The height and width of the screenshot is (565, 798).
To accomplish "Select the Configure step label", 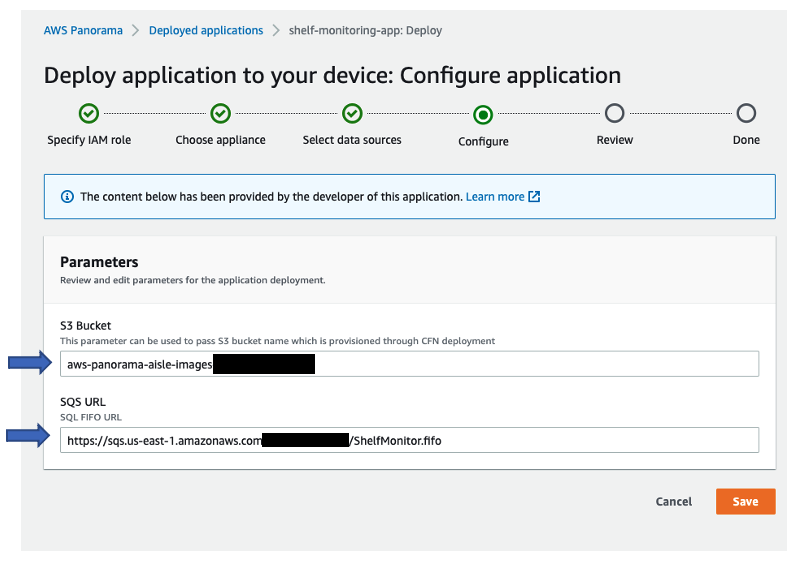I will (483, 142).
